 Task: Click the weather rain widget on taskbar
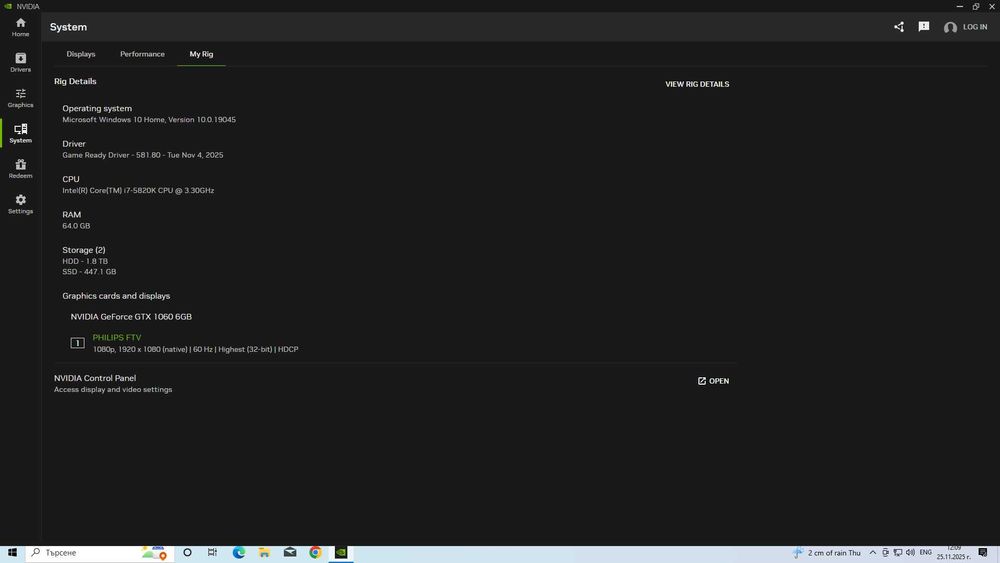pos(827,553)
